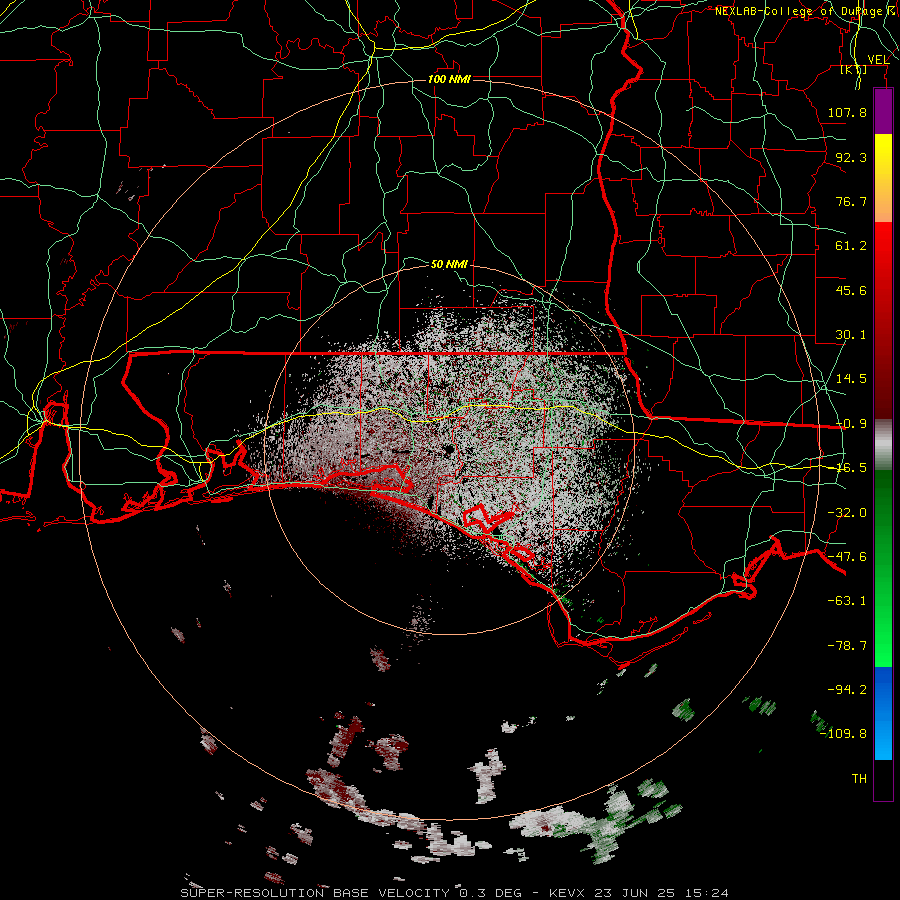
Task: Click the "TH" legend label
Action: tap(859, 779)
